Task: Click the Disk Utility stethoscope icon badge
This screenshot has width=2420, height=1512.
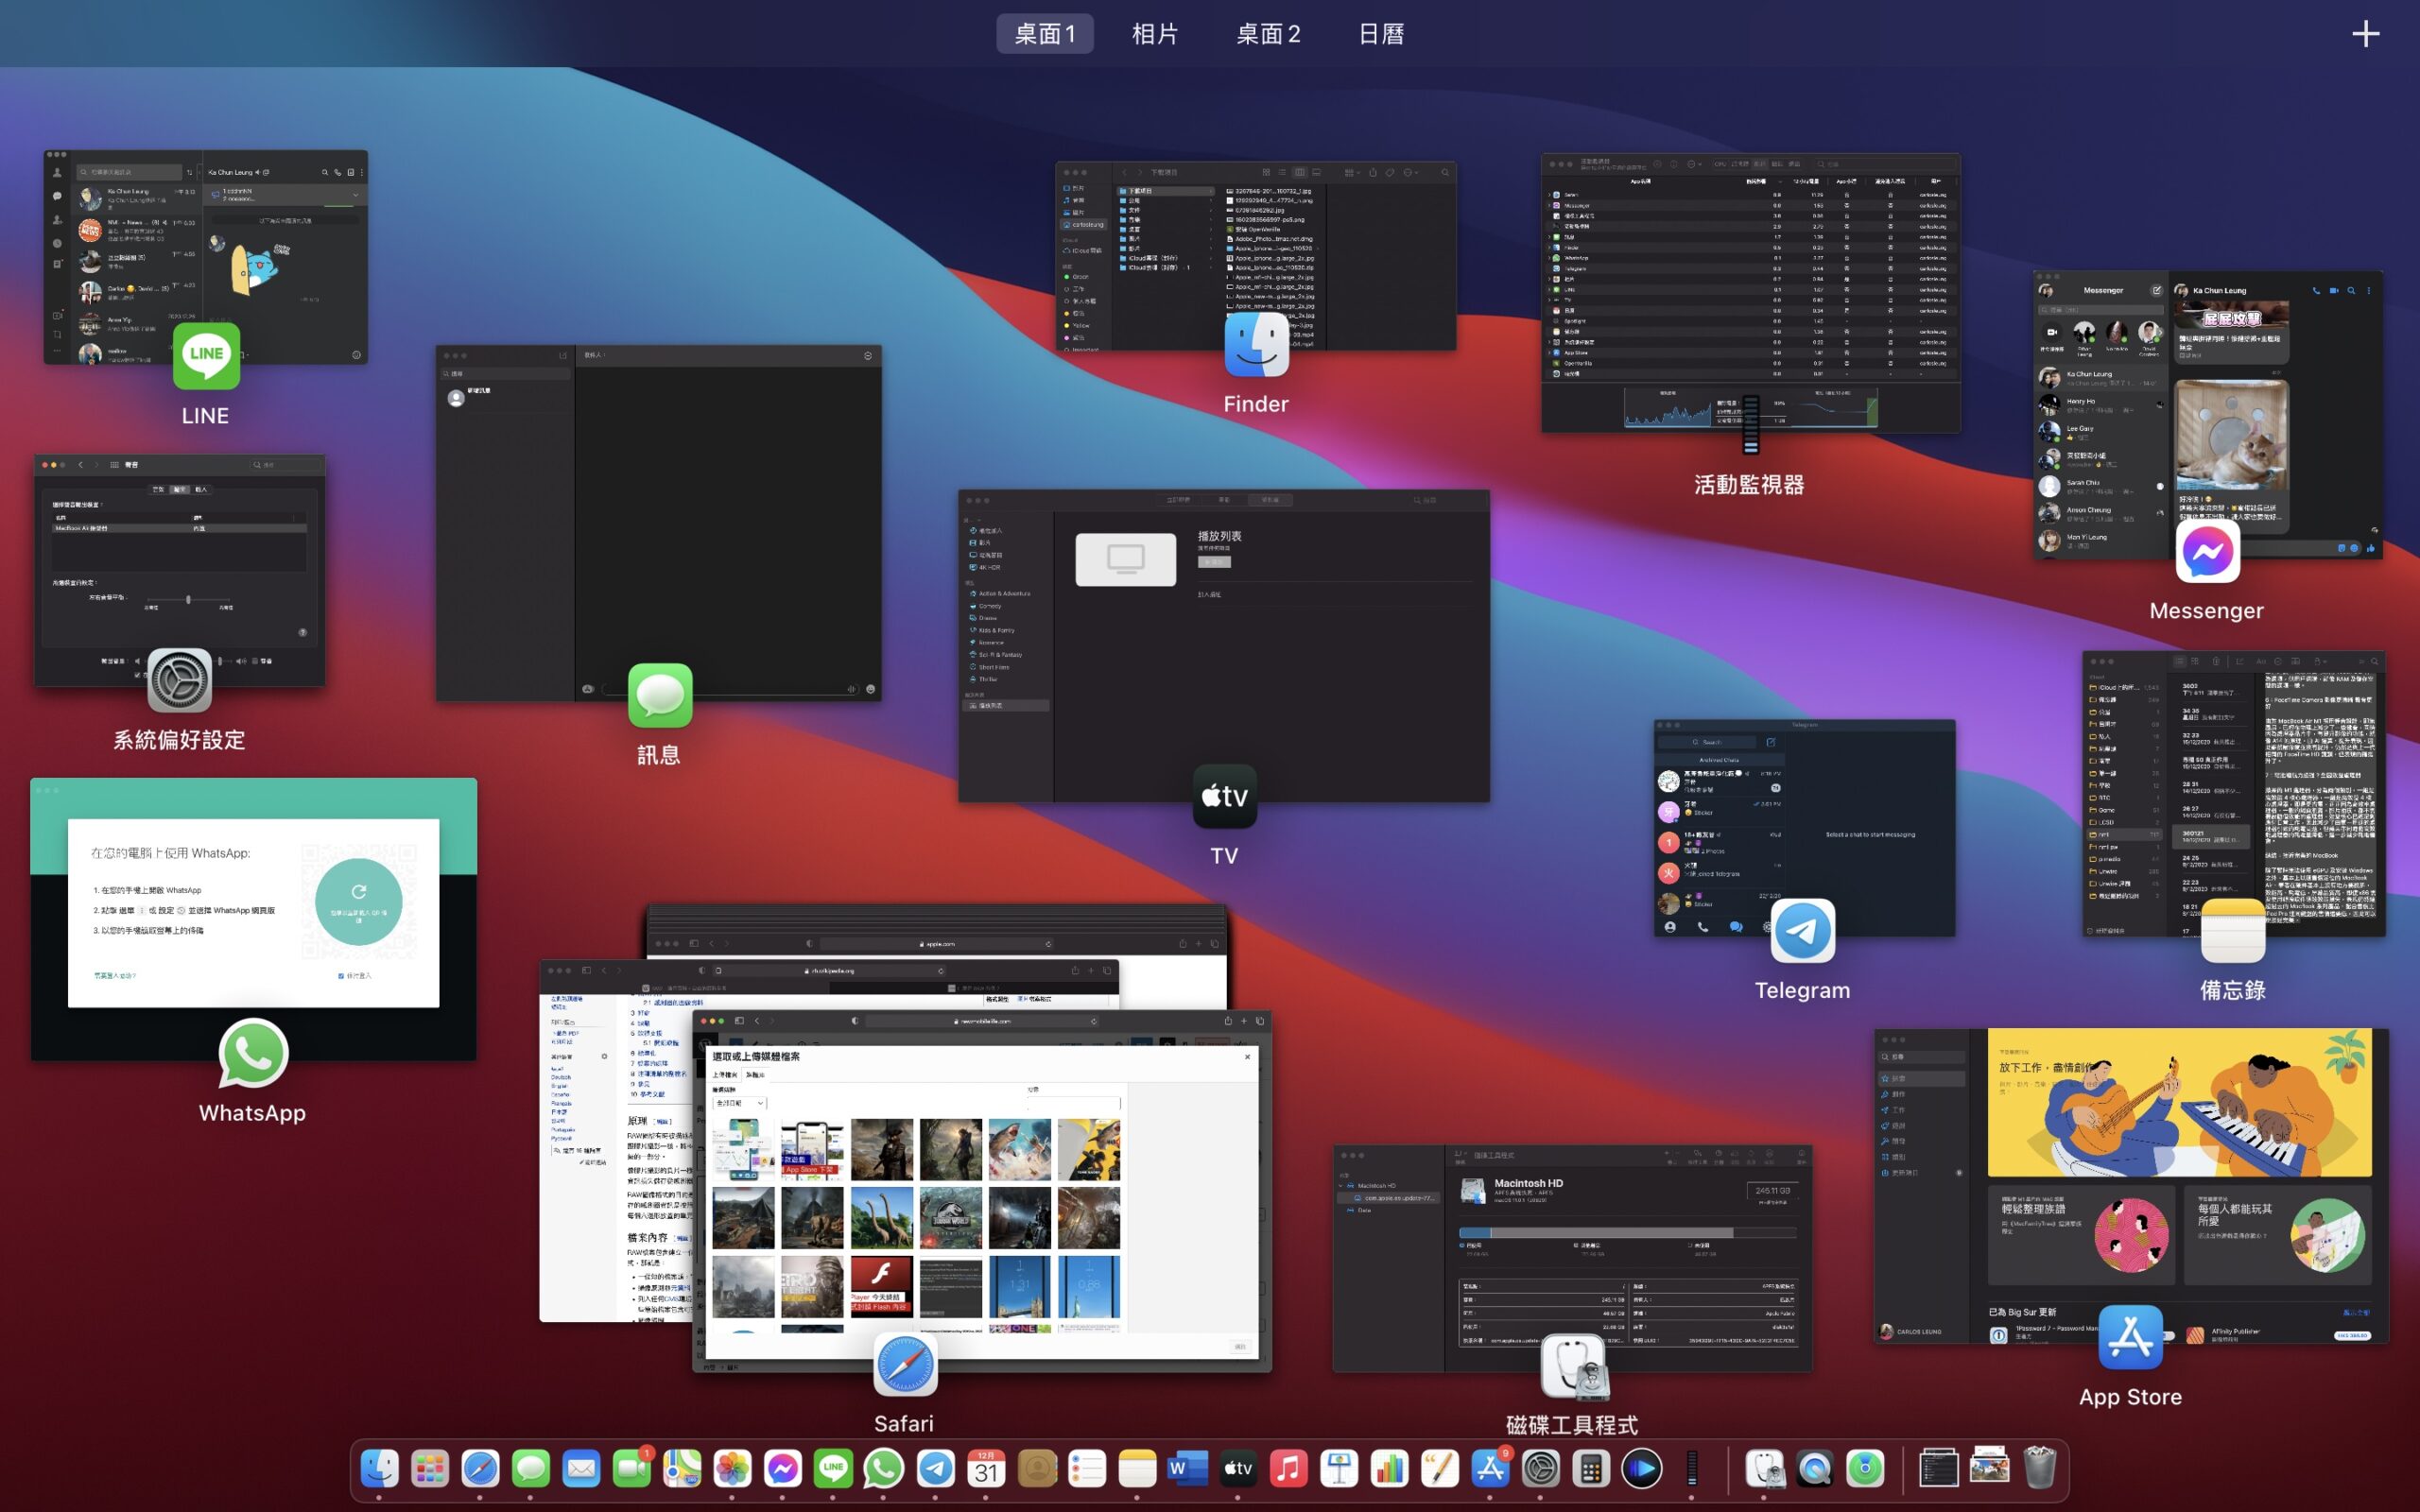Action: 1573,1368
